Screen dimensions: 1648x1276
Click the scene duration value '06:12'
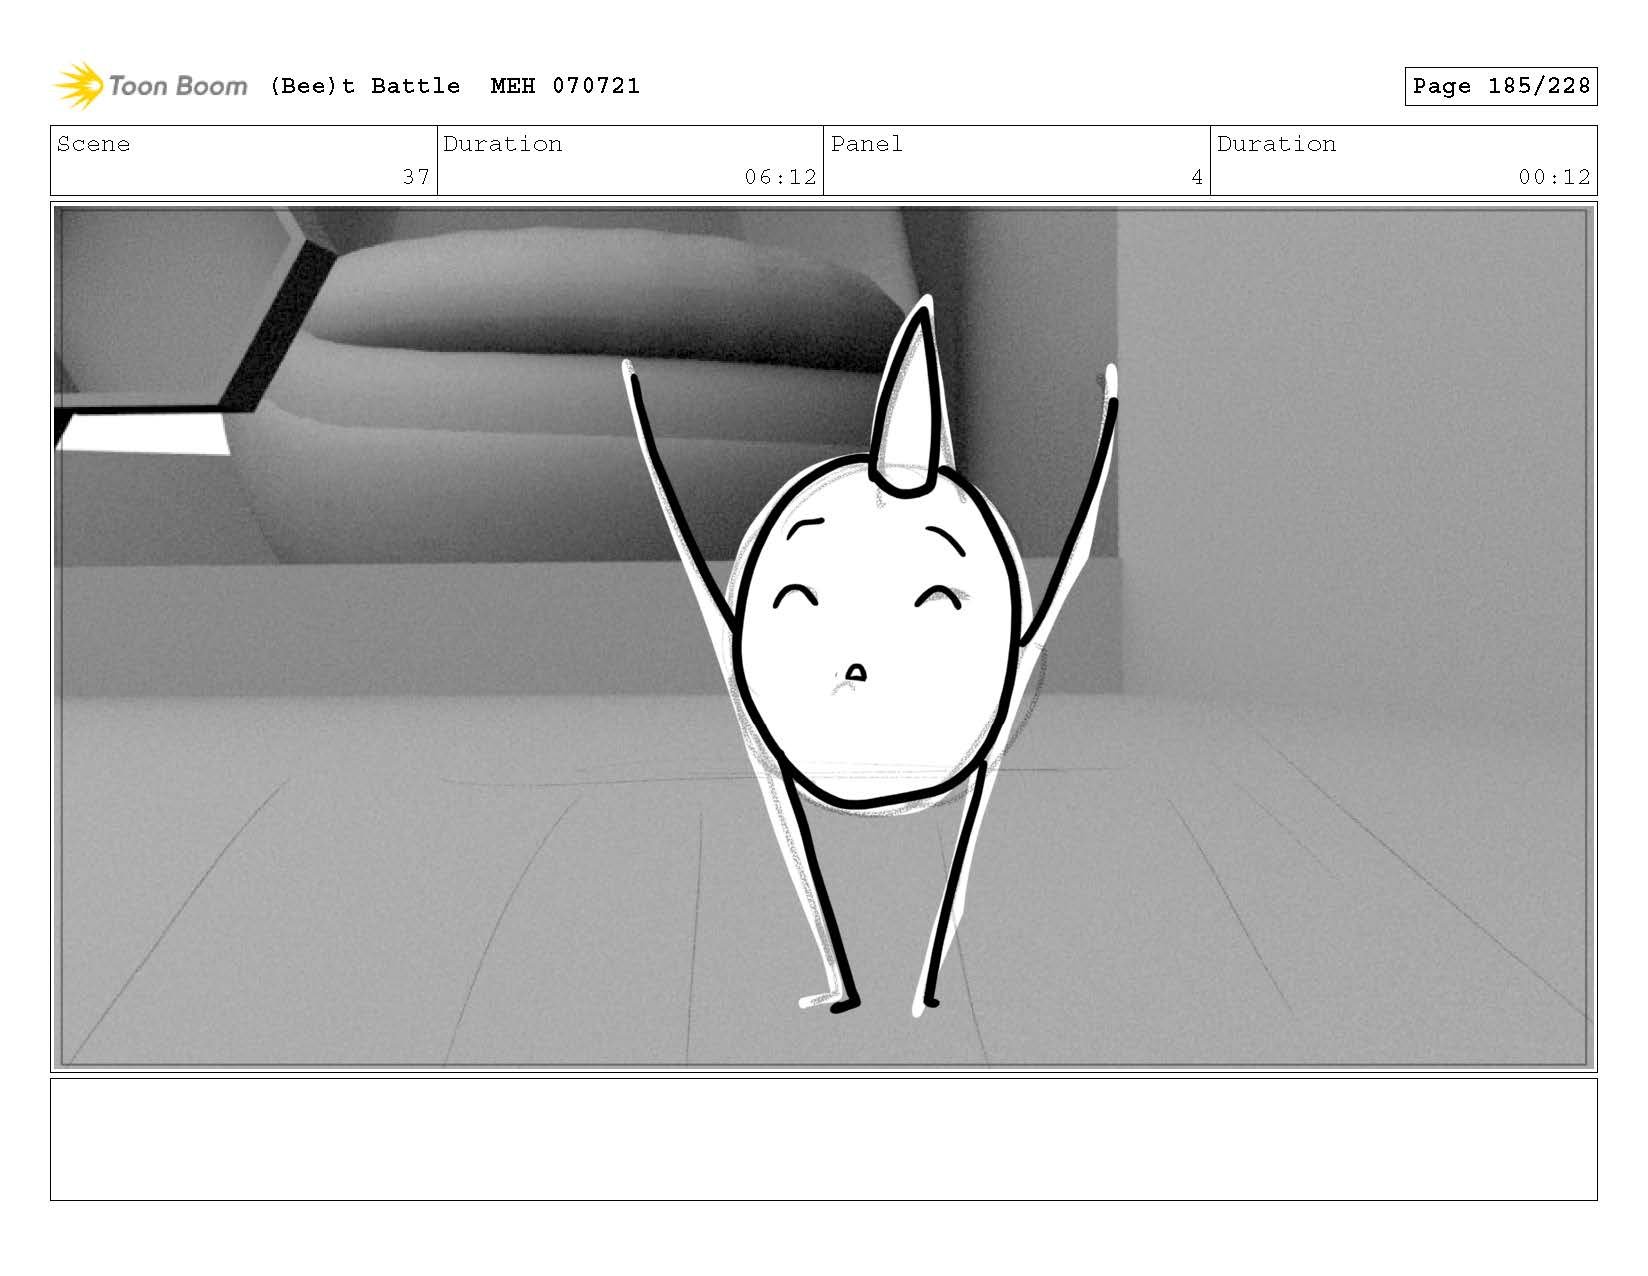click(x=780, y=177)
